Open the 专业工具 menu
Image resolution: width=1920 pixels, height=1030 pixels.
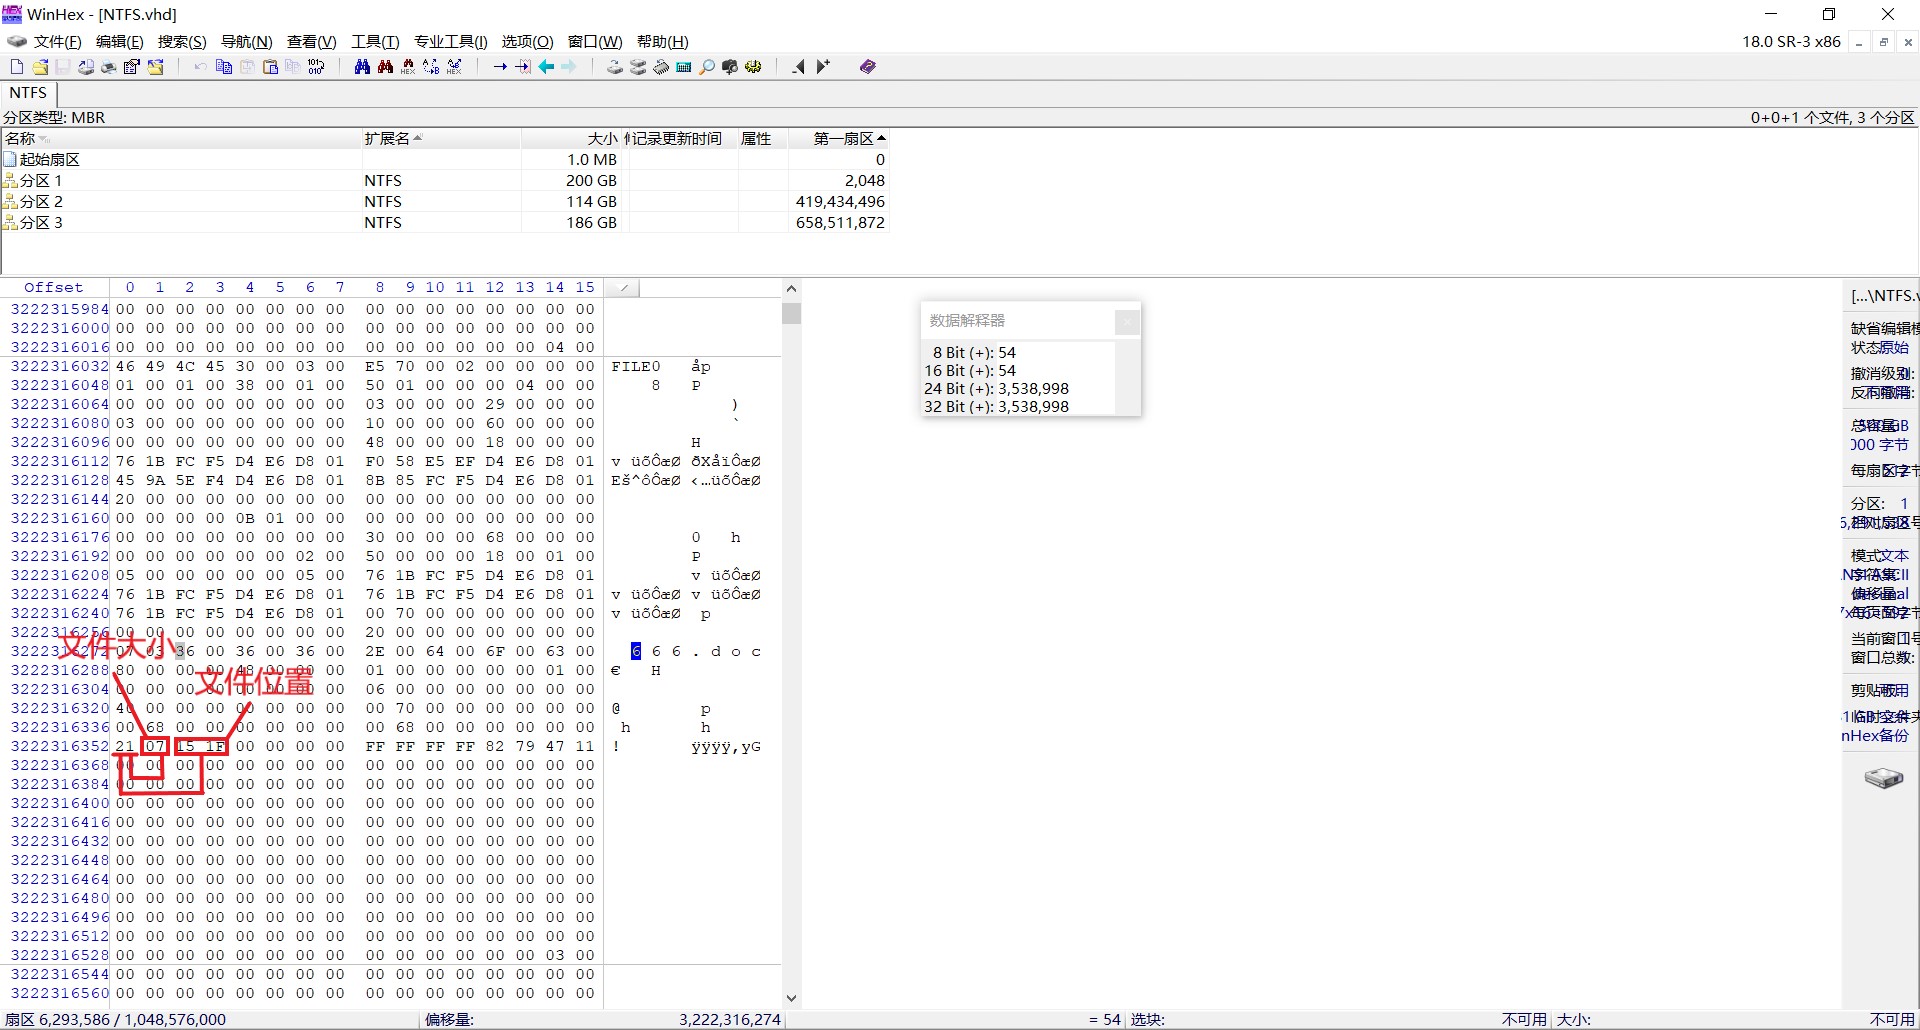[x=450, y=42]
